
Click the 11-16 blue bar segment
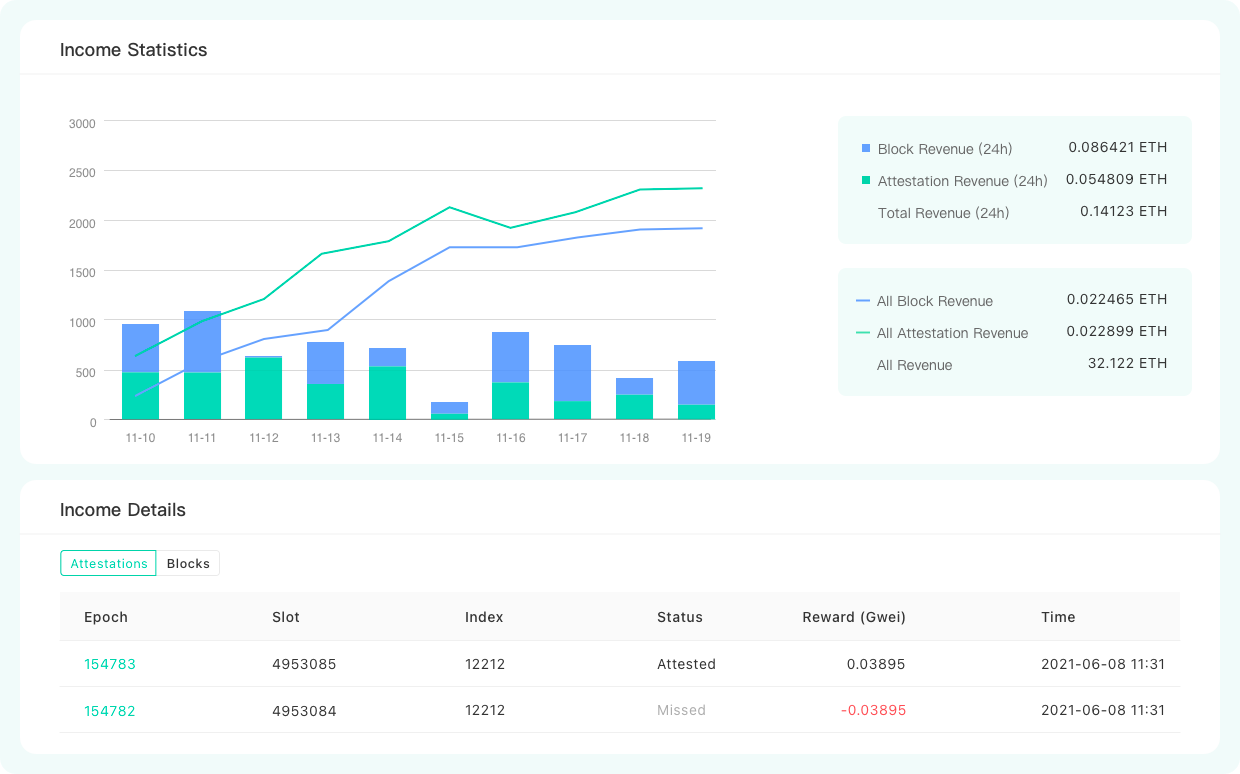(x=511, y=356)
